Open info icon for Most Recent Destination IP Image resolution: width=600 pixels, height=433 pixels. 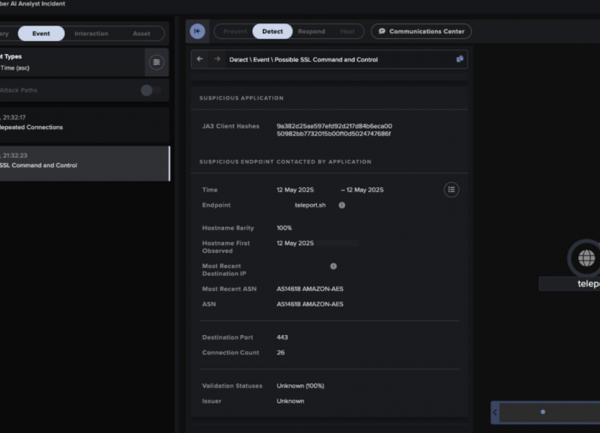pos(333,266)
